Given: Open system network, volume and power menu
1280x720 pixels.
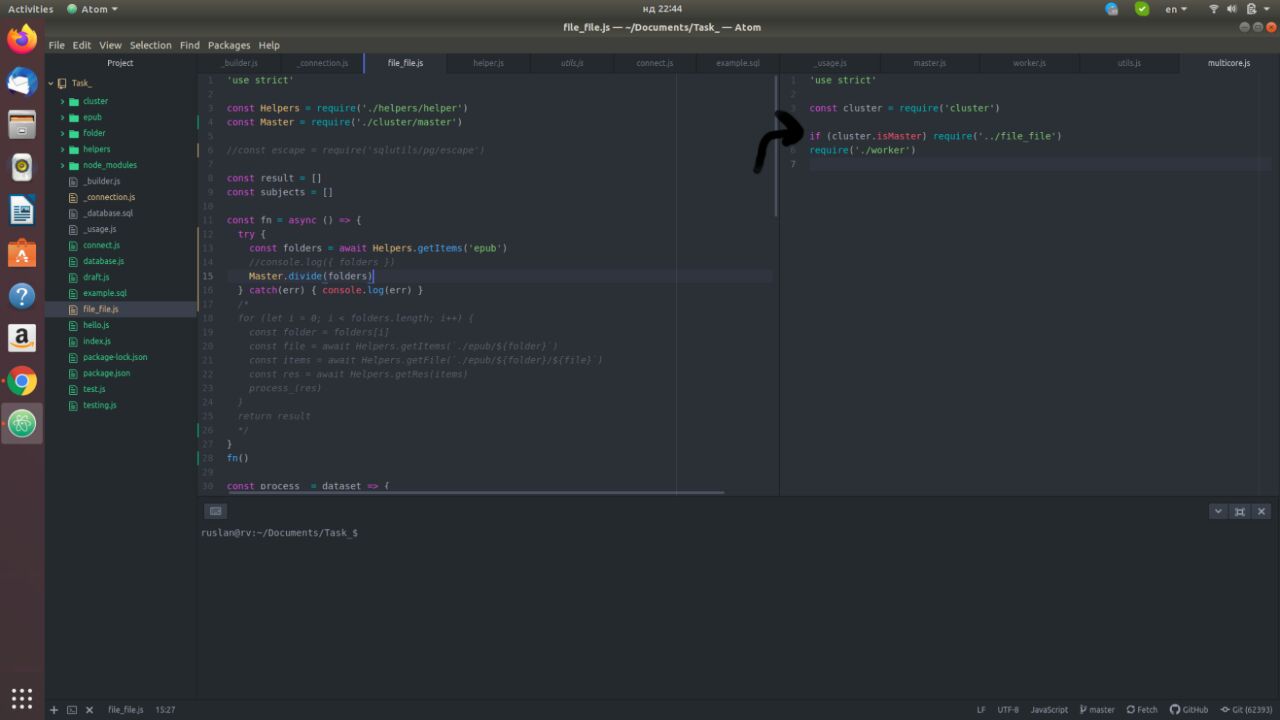Looking at the screenshot, I should coord(1240,9).
